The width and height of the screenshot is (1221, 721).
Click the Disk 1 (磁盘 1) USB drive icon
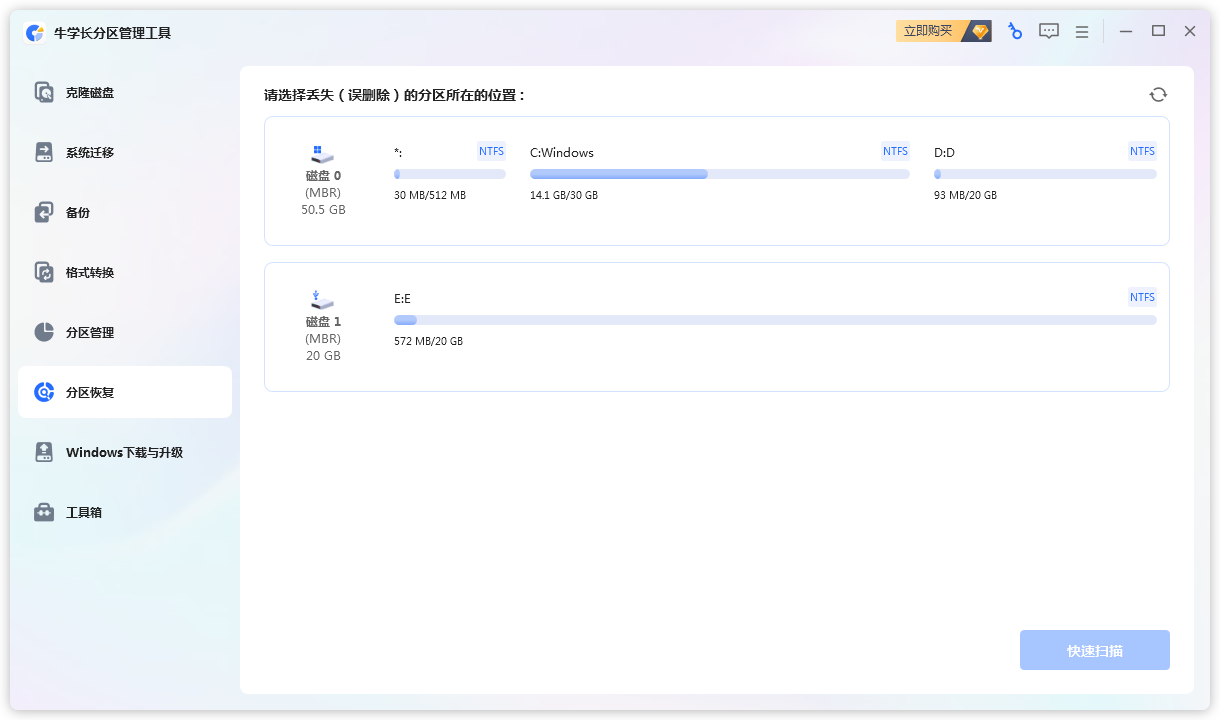pyautogui.click(x=322, y=300)
